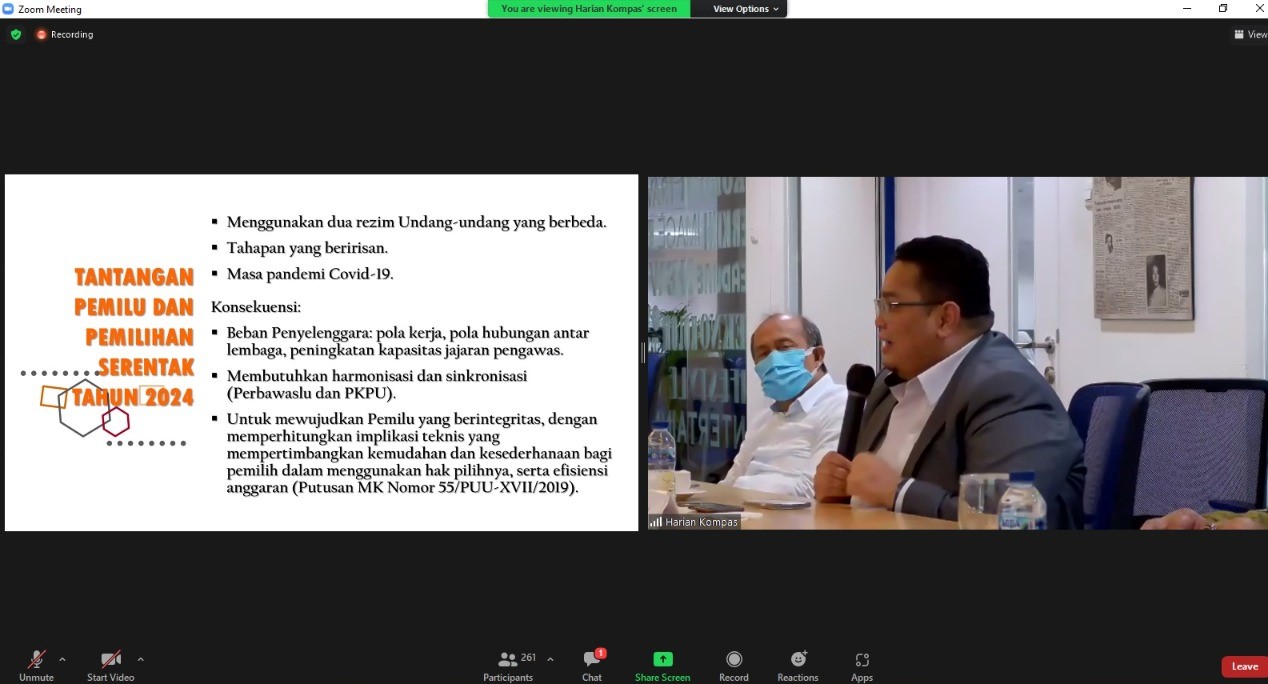
Task: Select the Harian Kompas speaker video
Action: click(957, 352)
